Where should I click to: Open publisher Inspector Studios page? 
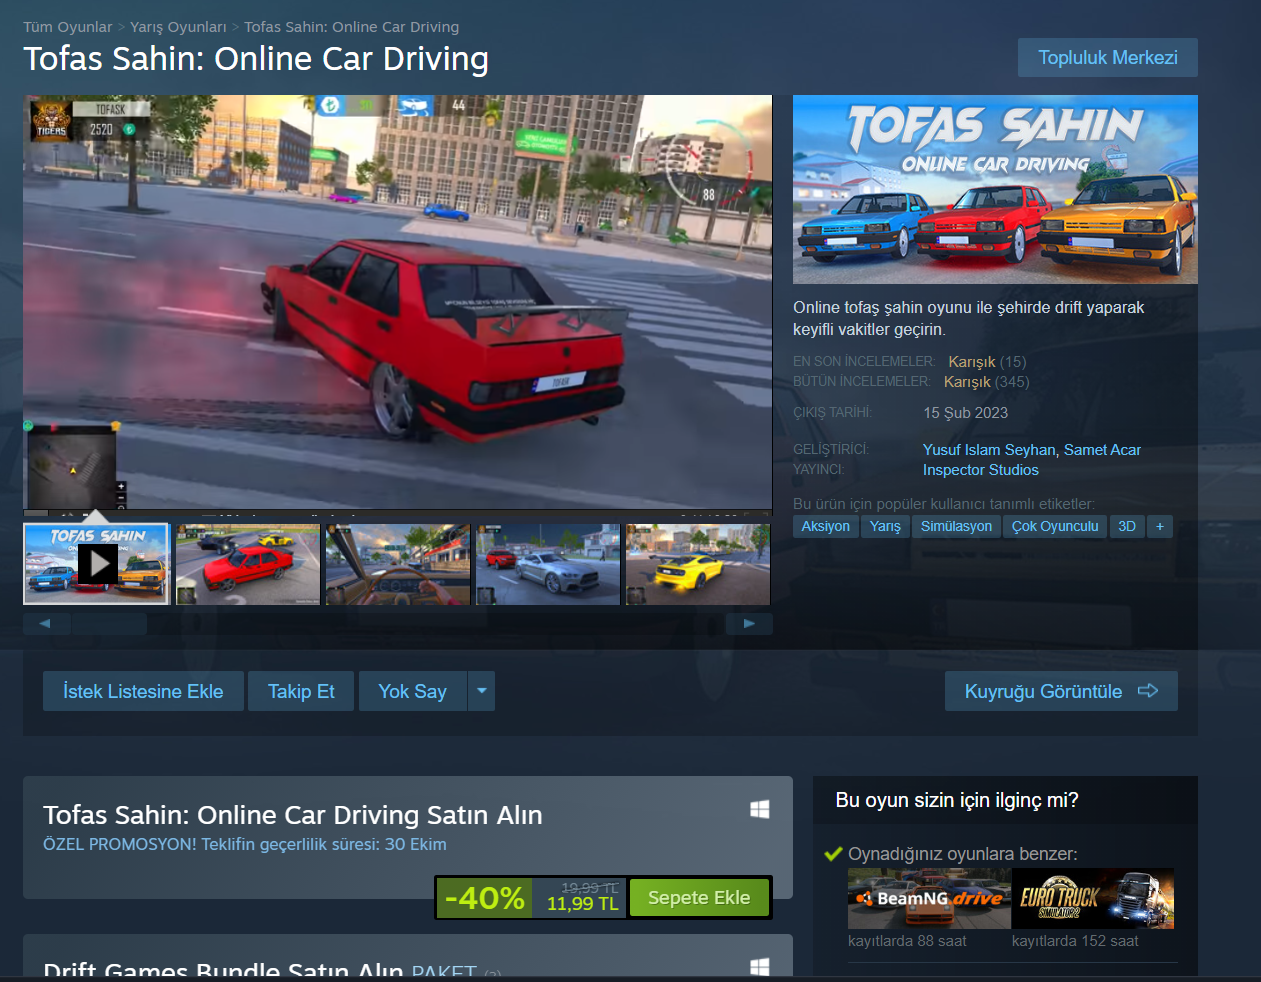[x=980, y=470]
